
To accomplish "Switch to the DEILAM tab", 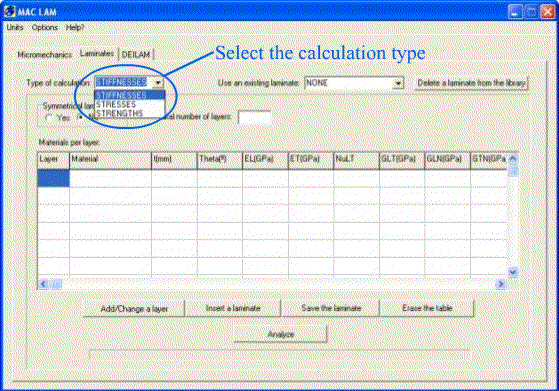I will (x=136, y=55).
